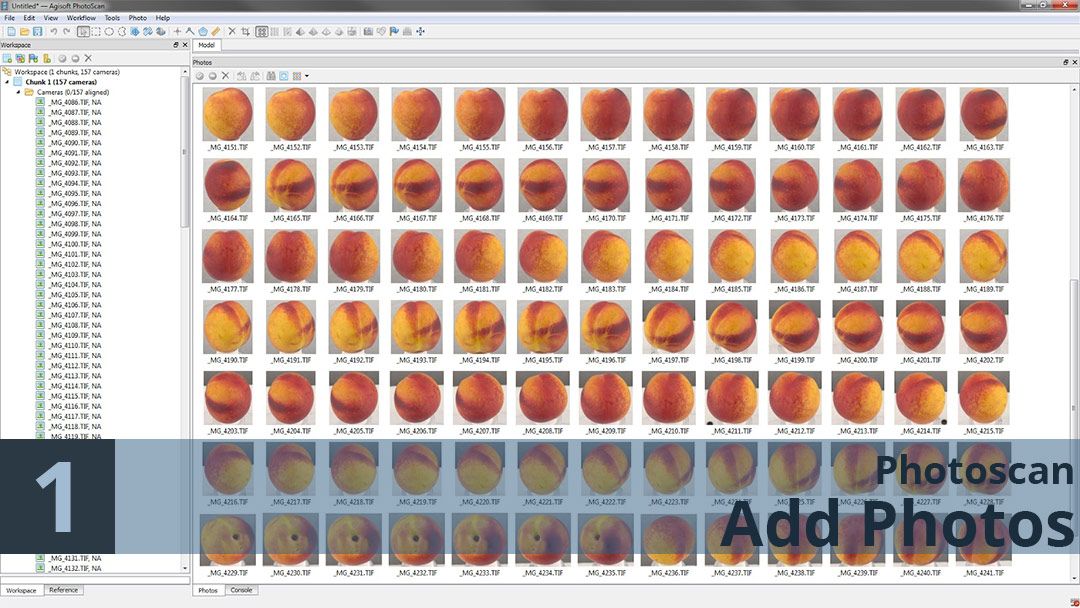
Task: Undo the last action
Action: (54, 32)
